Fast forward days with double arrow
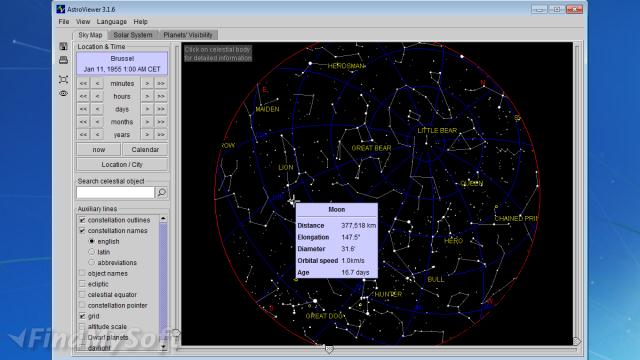Screen dimensions: 640x360 coord(161,109)
